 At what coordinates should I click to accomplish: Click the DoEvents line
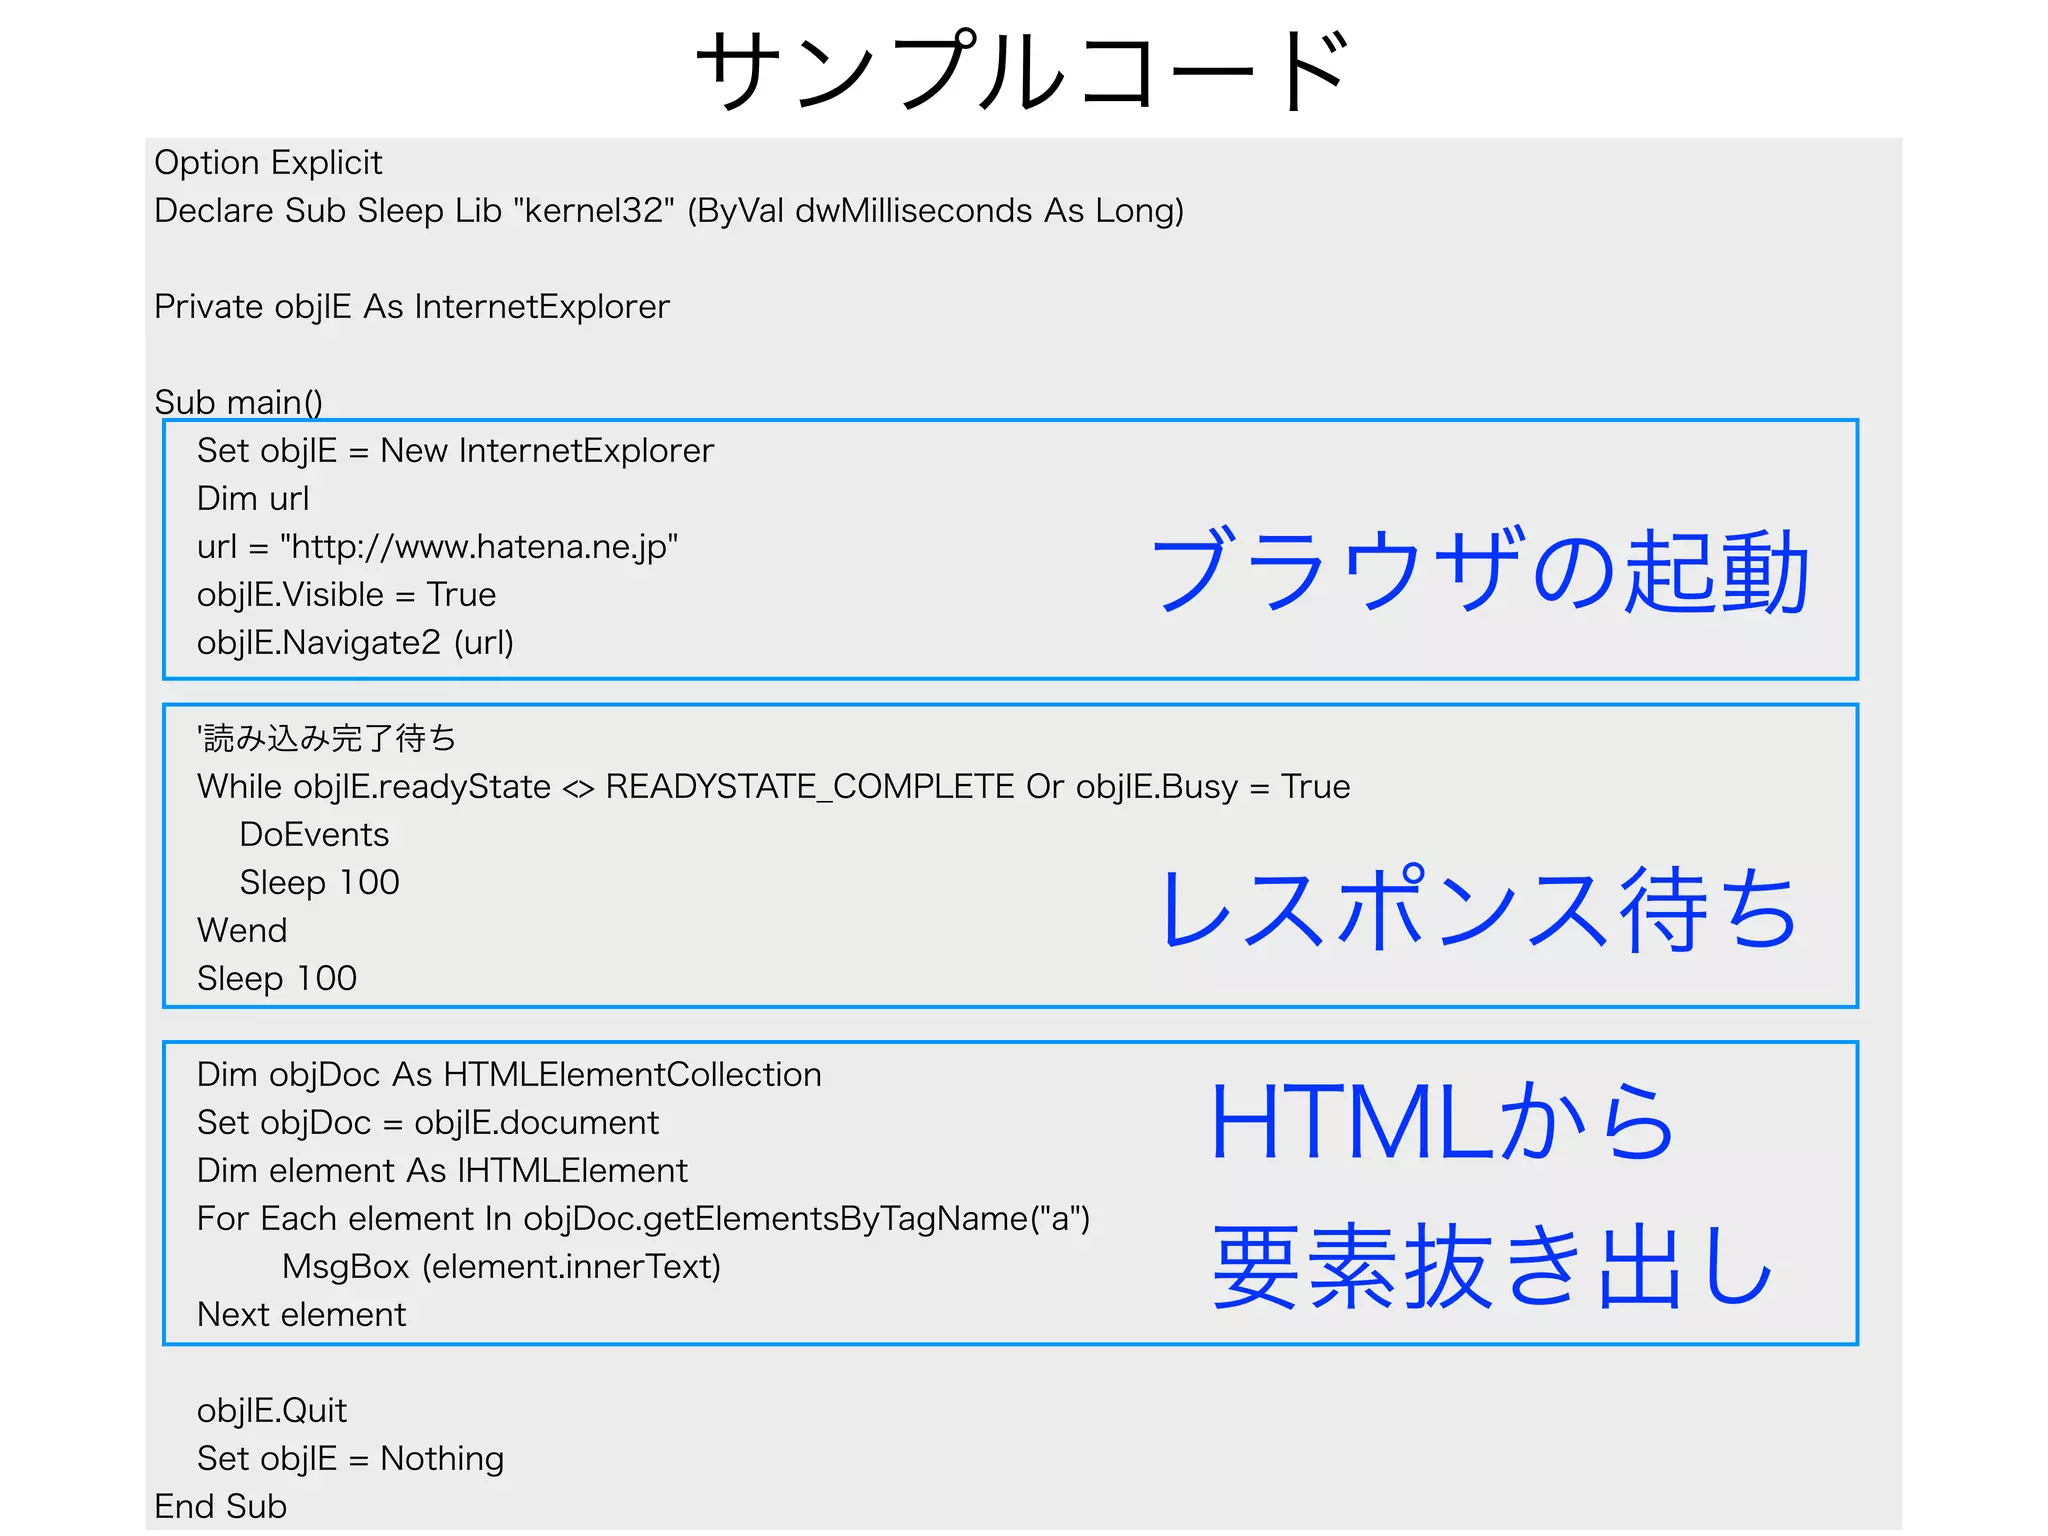[314, 835]
